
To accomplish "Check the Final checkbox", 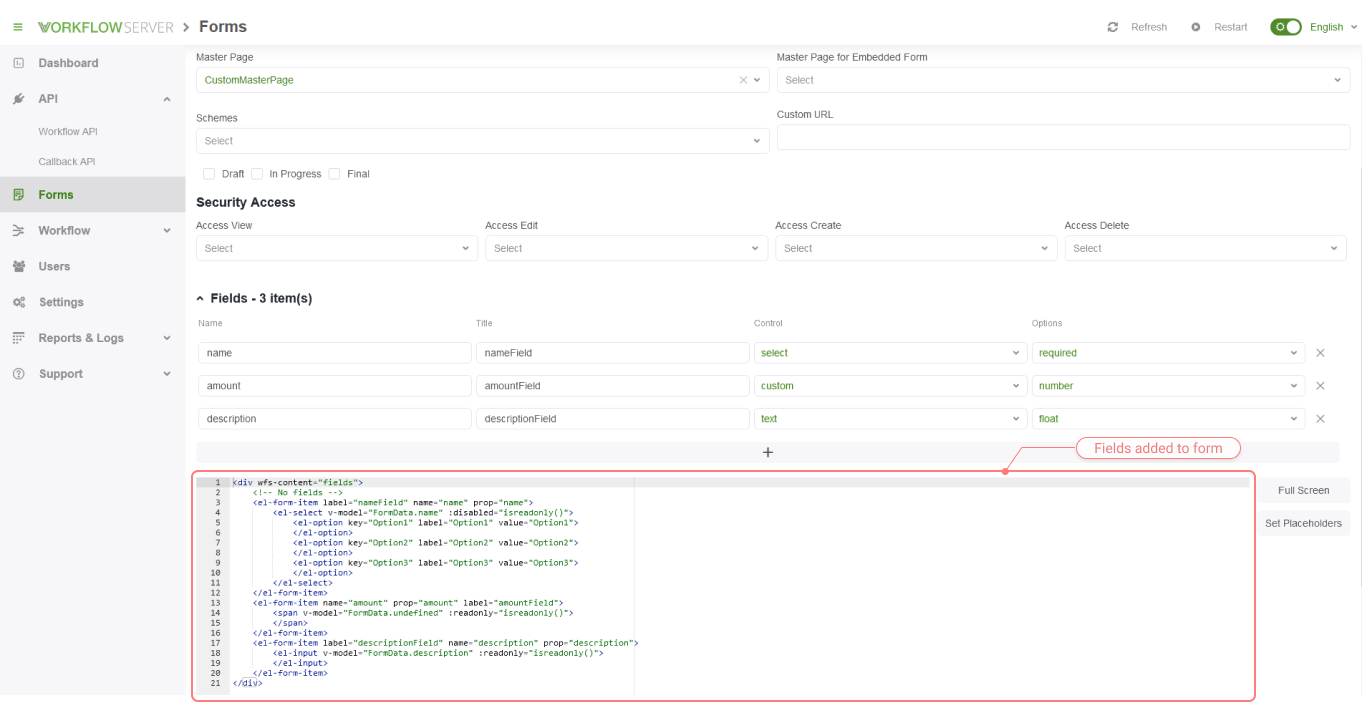I will [334, 174].
